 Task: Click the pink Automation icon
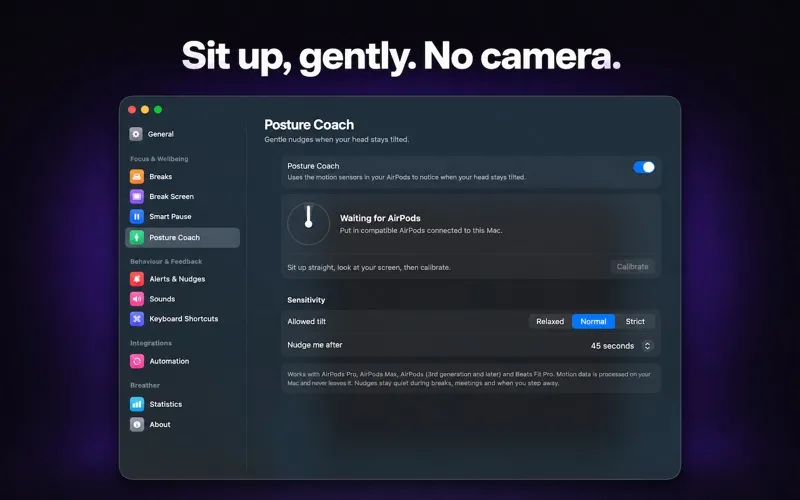(x=137, y=361)
